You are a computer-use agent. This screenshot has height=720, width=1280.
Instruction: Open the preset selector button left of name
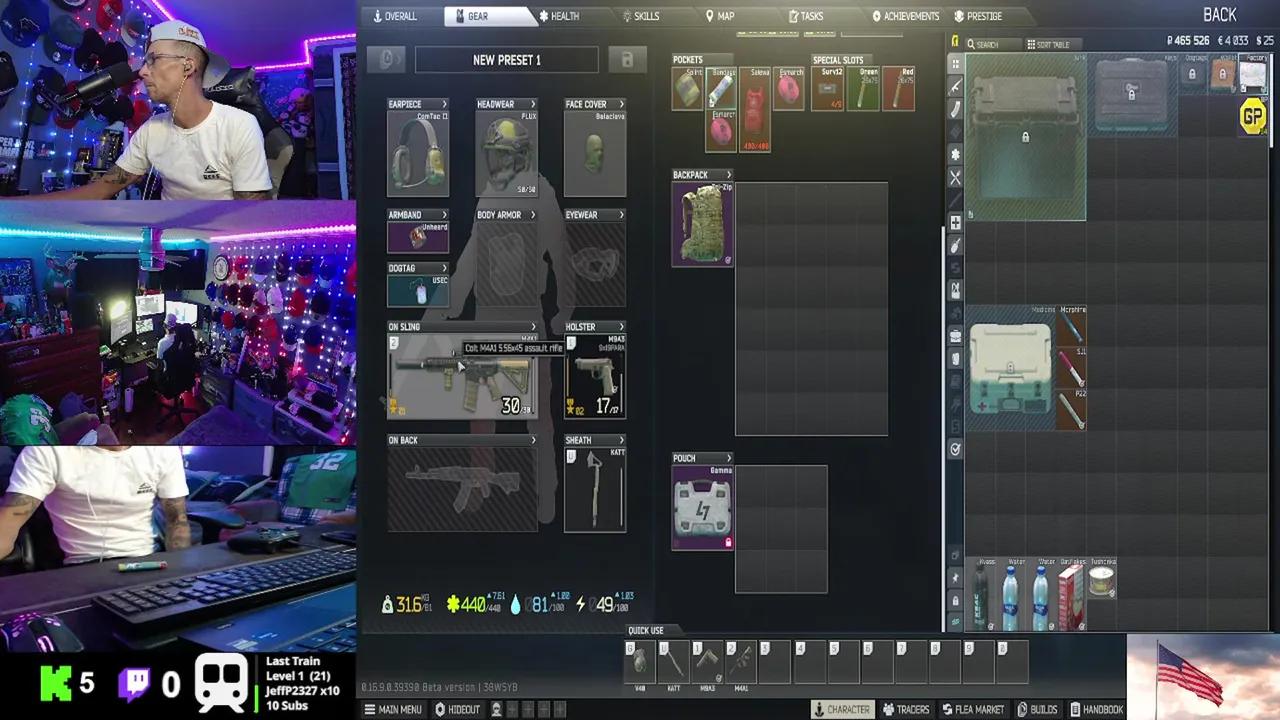[x=387, y=60]
